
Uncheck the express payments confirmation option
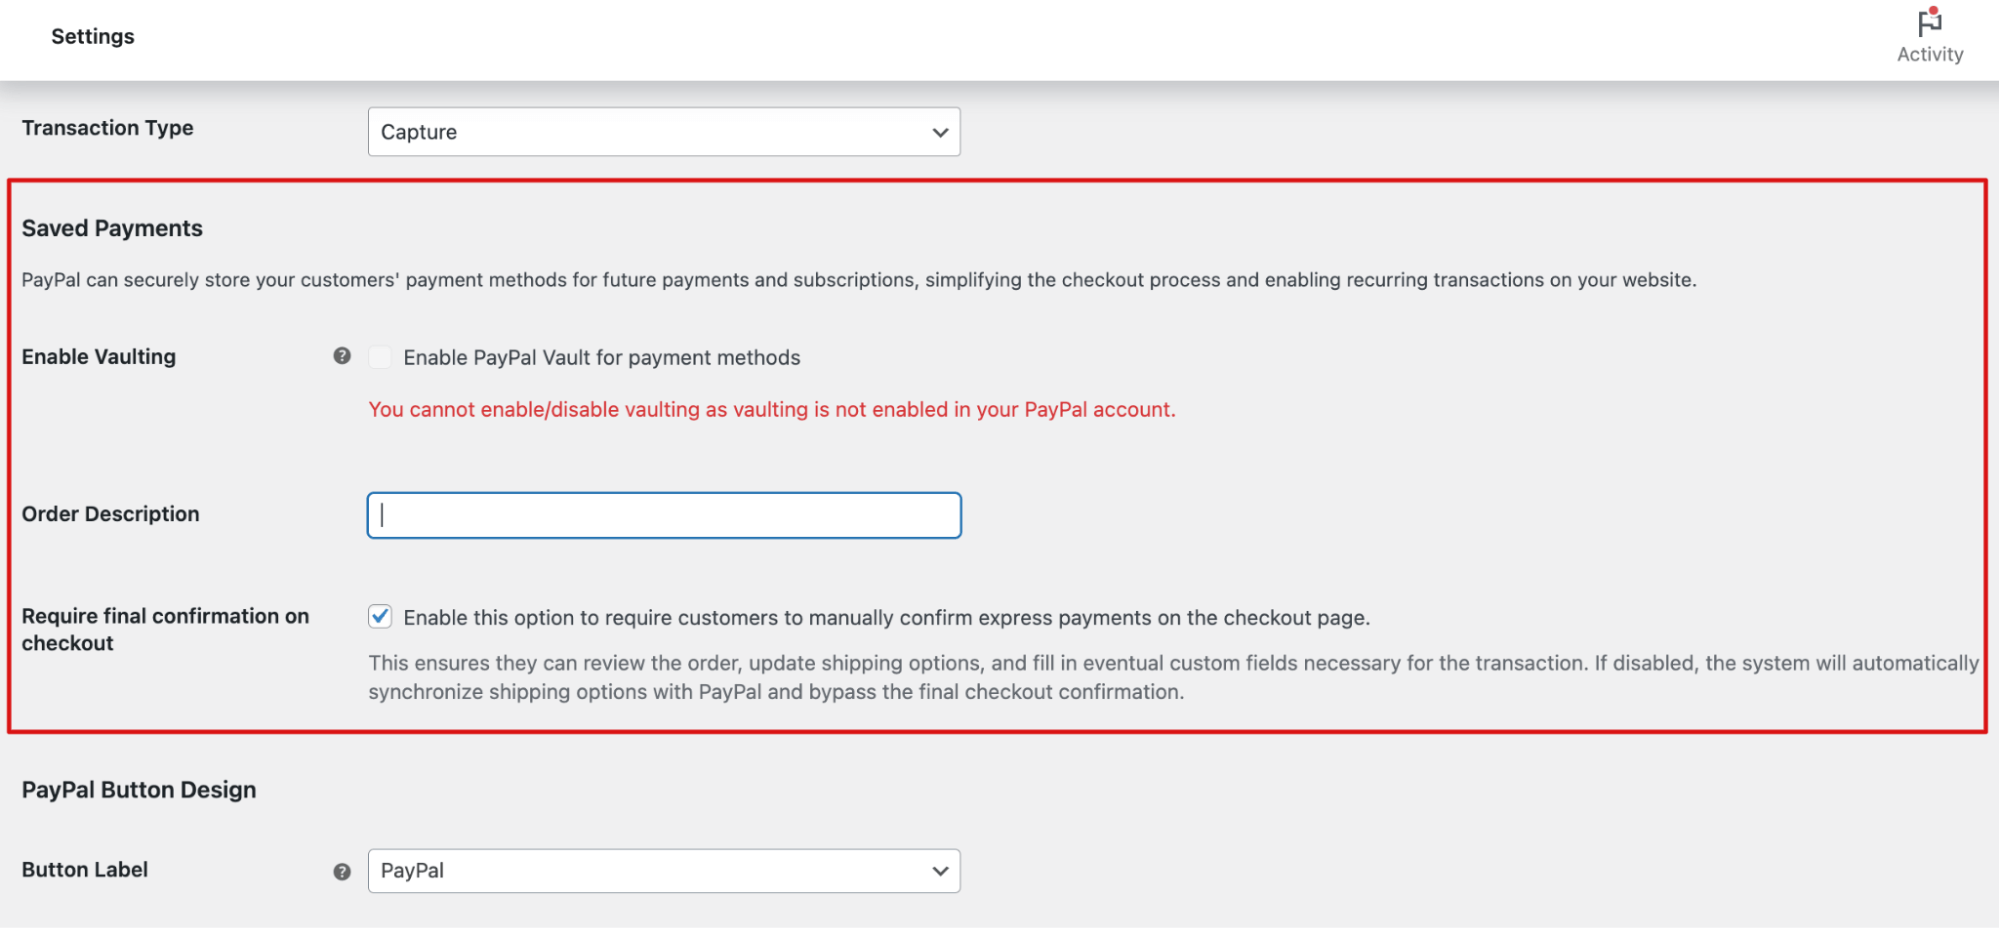pos(380,617)
